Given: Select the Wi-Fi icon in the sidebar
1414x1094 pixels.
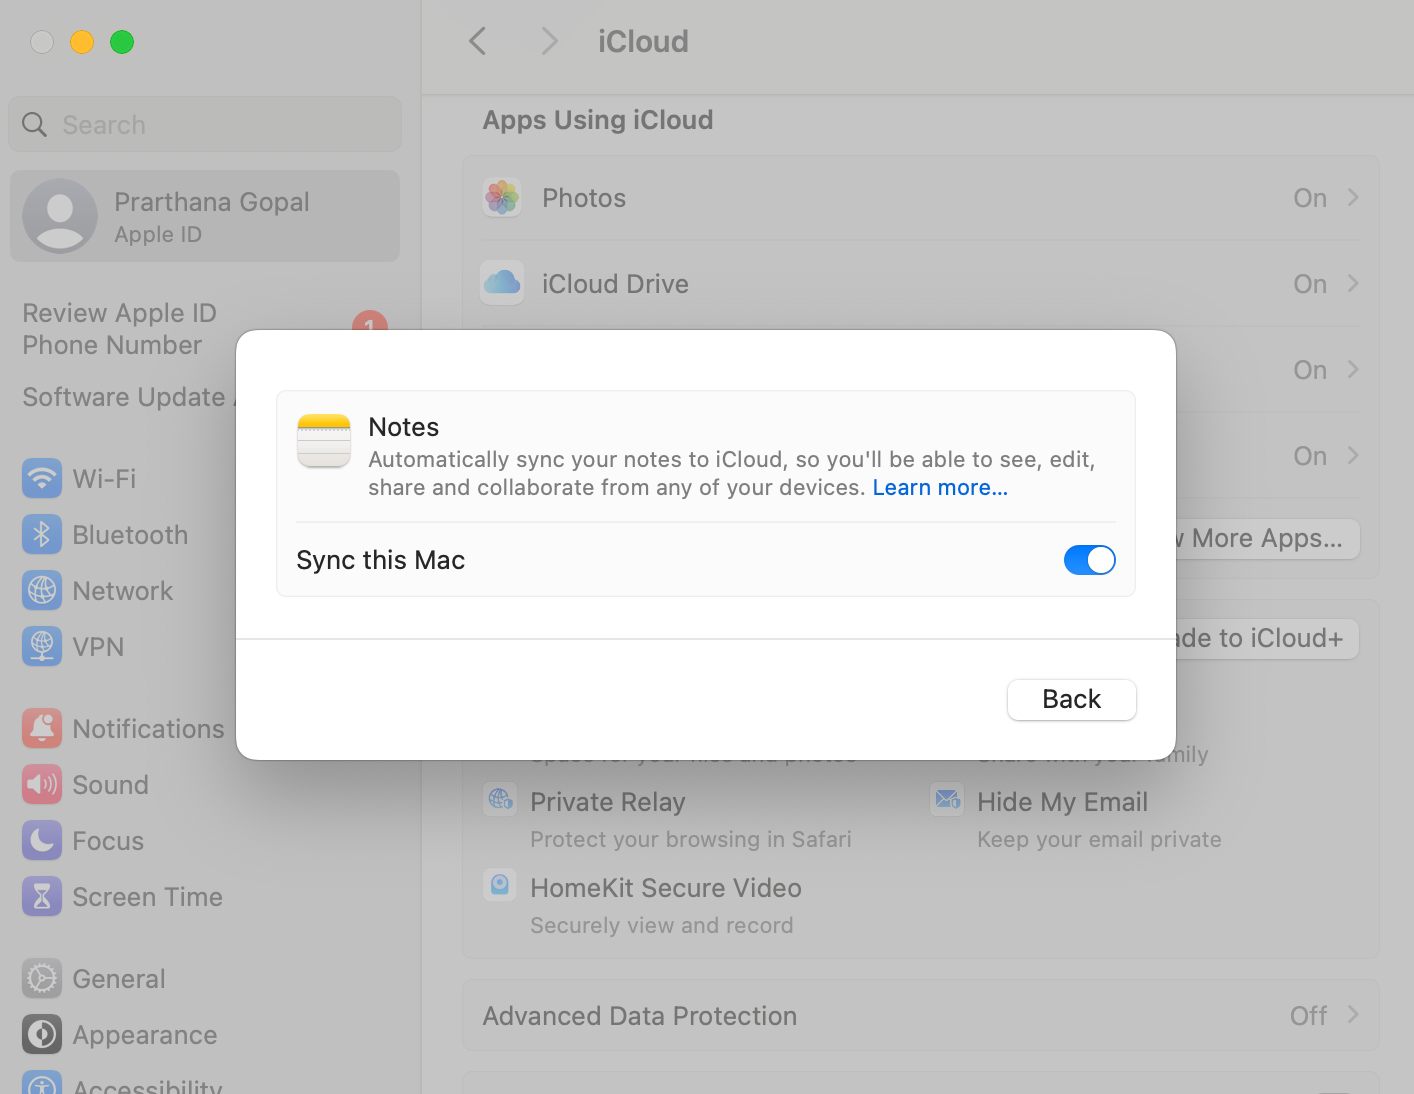Looking at the screenshot, I should pos(41,478).
